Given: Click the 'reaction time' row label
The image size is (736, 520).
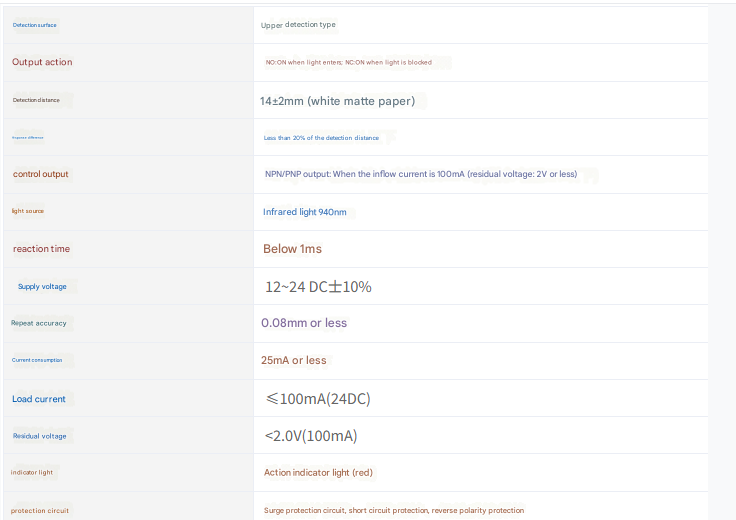Looking at the screenshot, I should (x=41, y=249).
